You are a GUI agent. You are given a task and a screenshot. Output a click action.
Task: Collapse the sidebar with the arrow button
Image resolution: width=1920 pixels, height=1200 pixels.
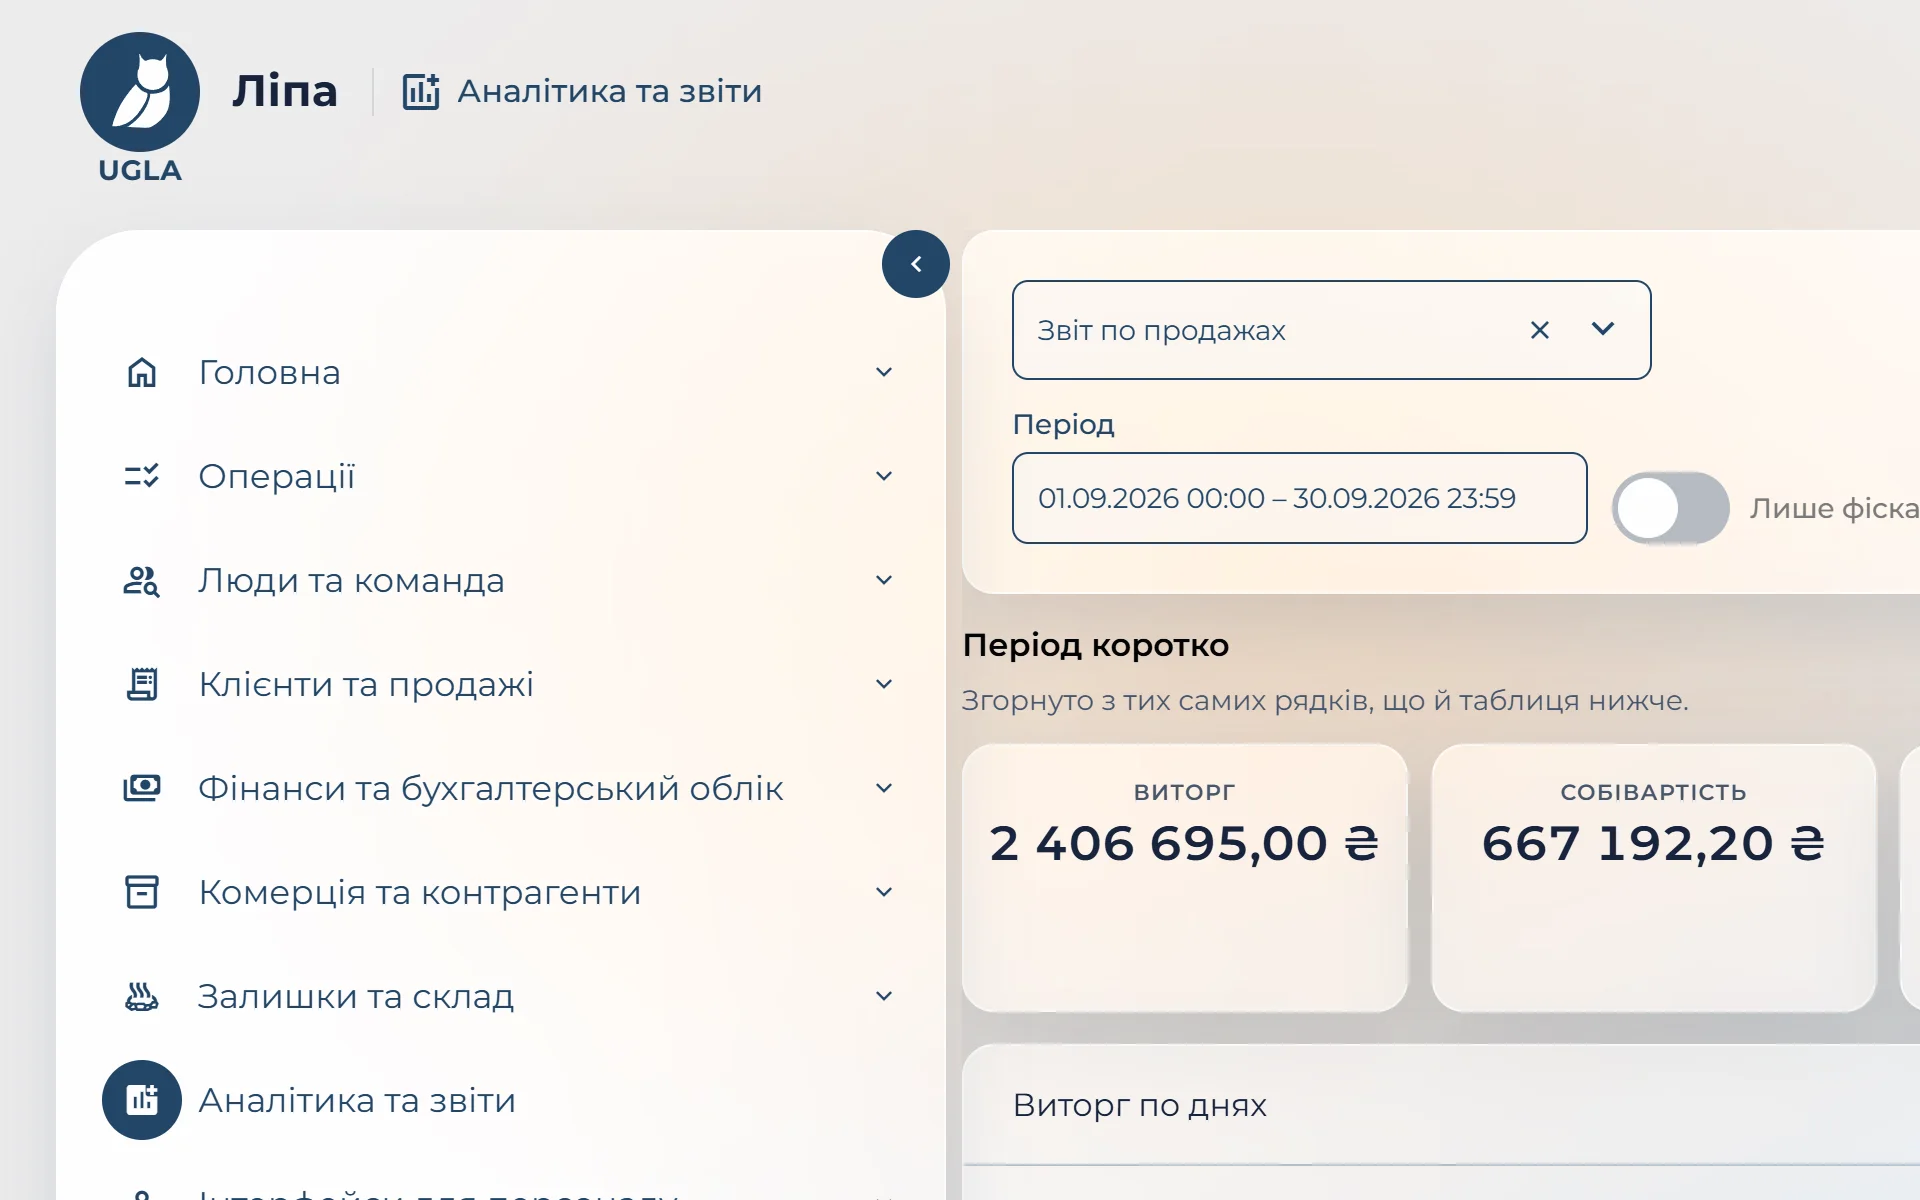tap(916, 264)
